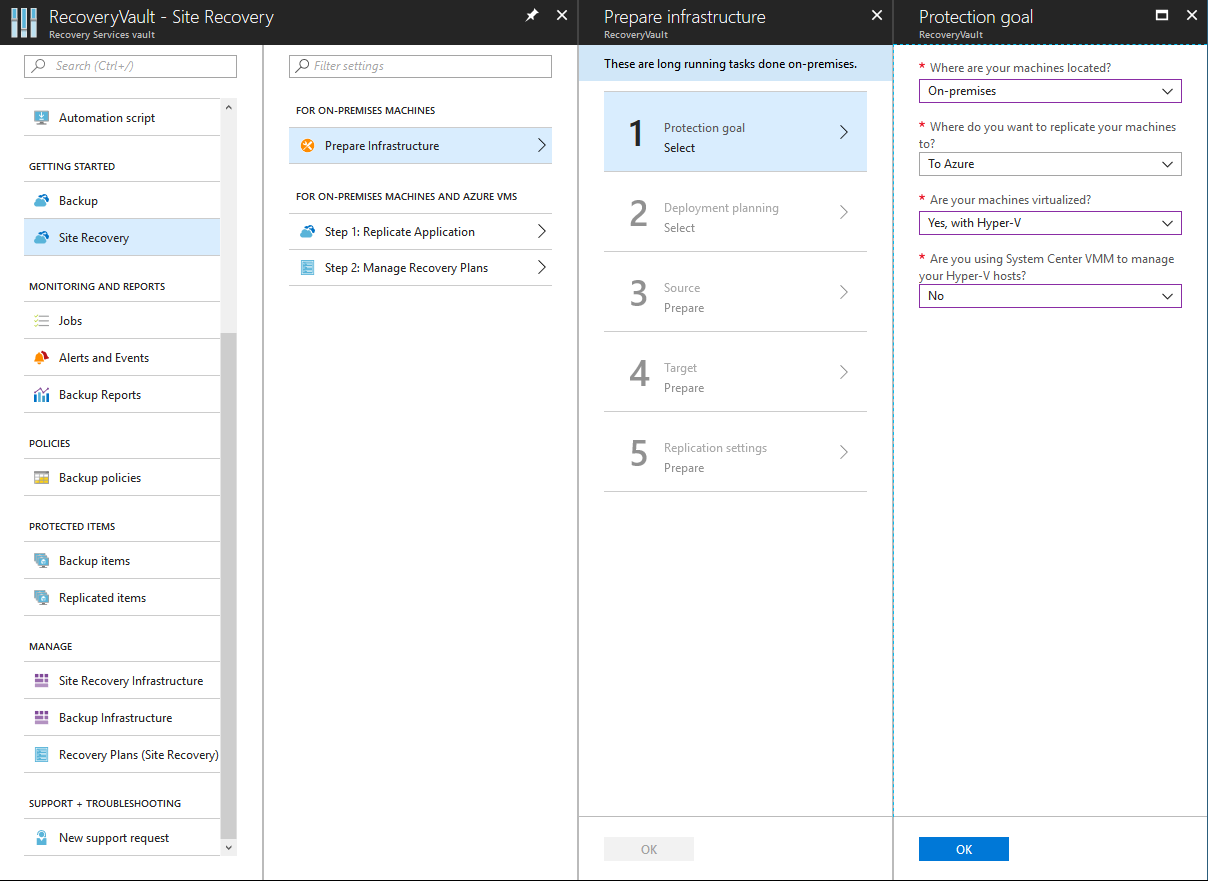Click the Recovery Plans (Site Recovery) icon

pos(41,754)
